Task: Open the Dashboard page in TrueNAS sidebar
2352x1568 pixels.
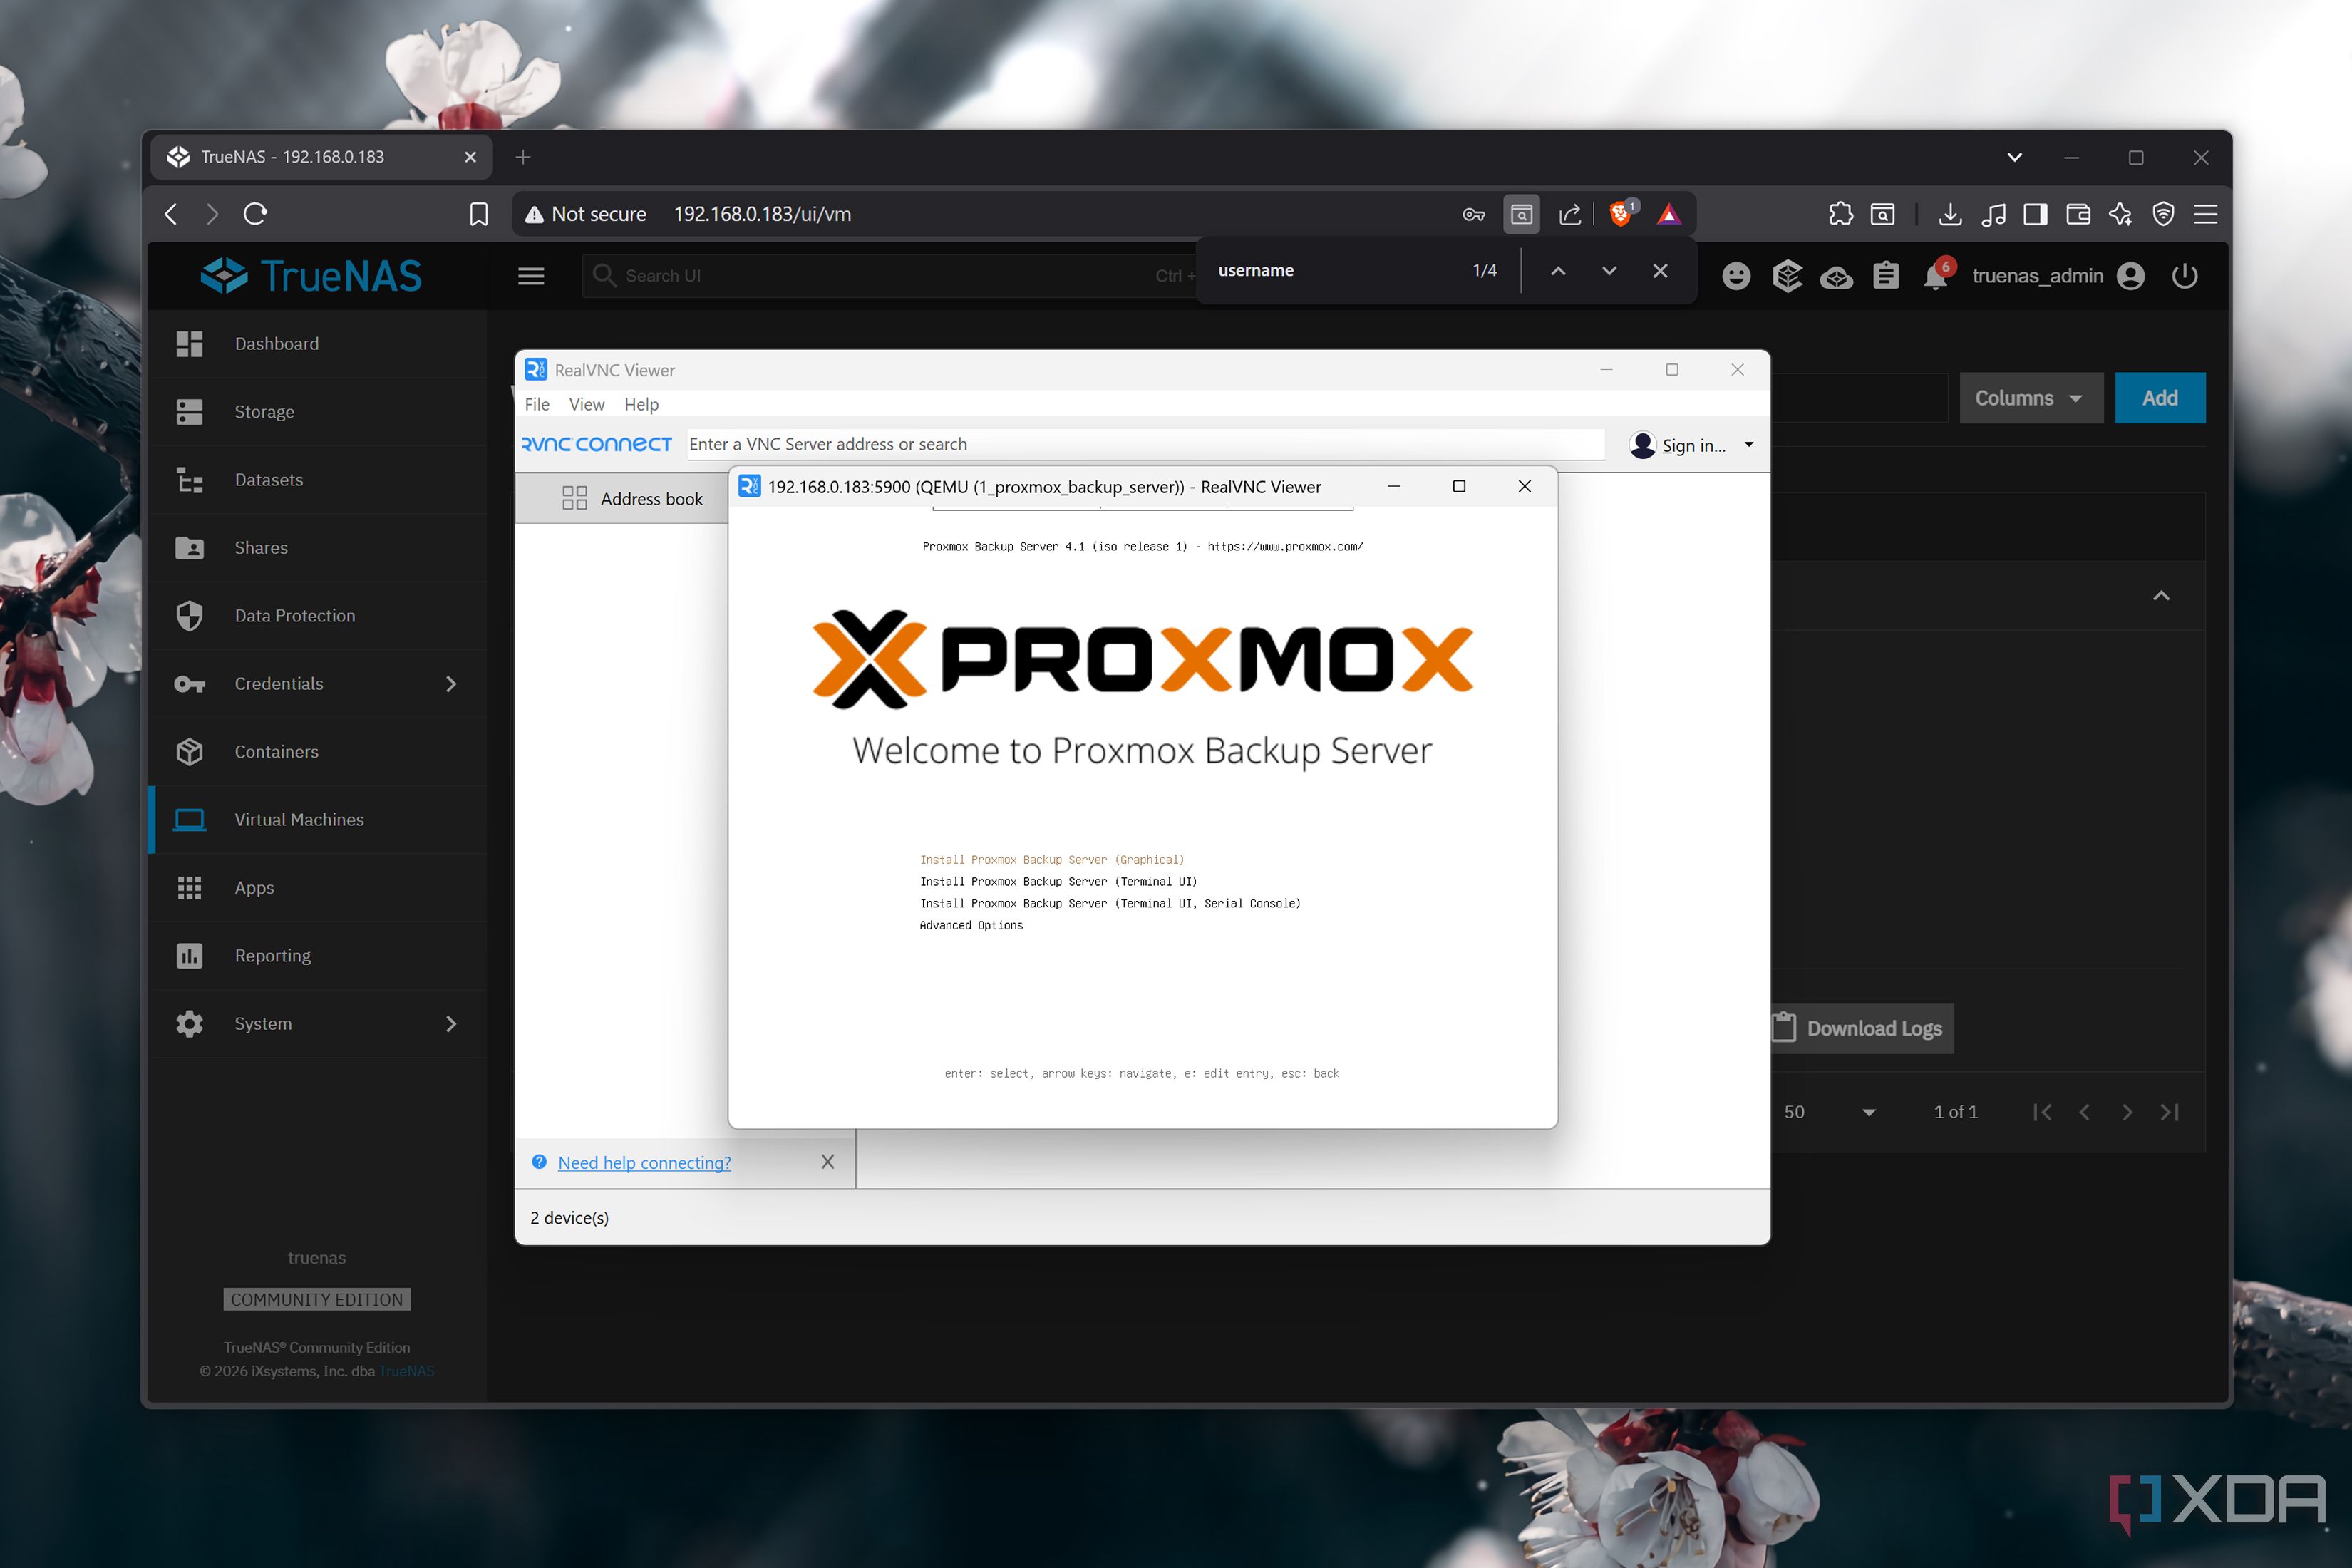Action: [318, 343]
